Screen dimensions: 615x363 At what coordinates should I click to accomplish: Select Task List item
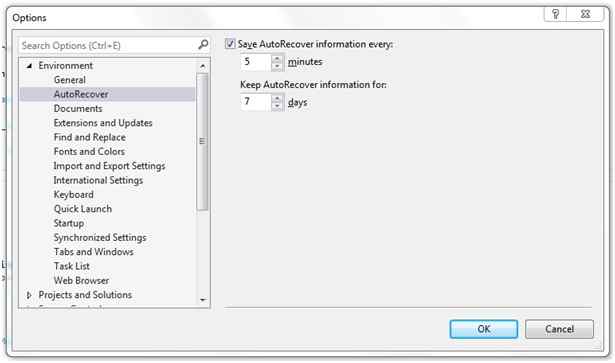click(x=71, y=266)
